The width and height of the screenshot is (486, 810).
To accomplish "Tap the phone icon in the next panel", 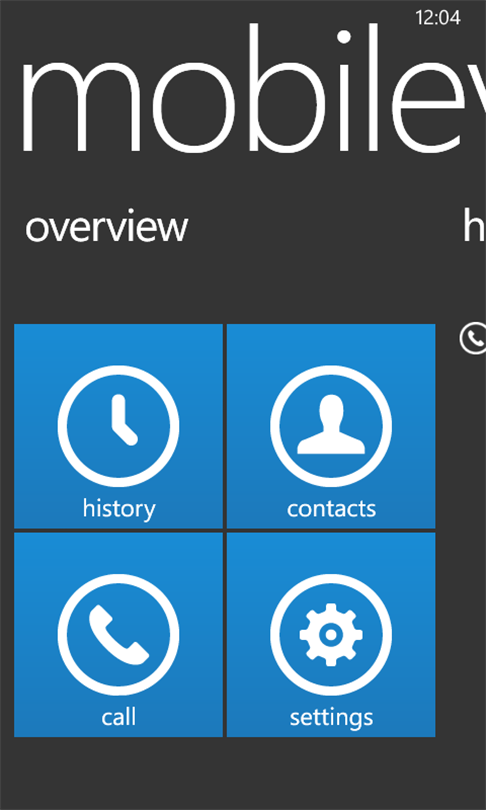I will click(x=473, y=338).
